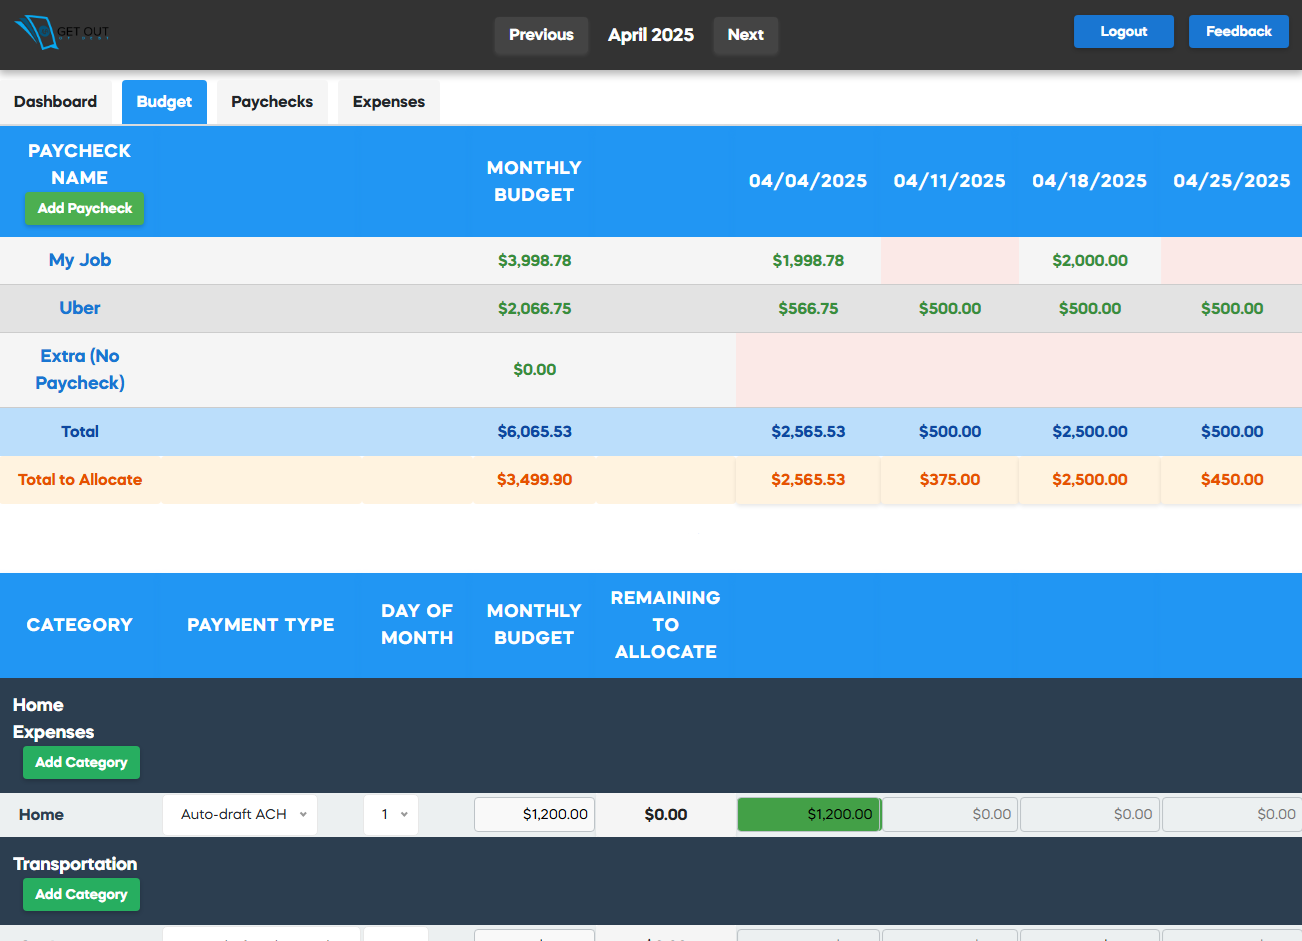The height and width of the screenshot is (941, 1302).
Task: Open the Home day of month dropdown
Action: [x=391, y=815]
